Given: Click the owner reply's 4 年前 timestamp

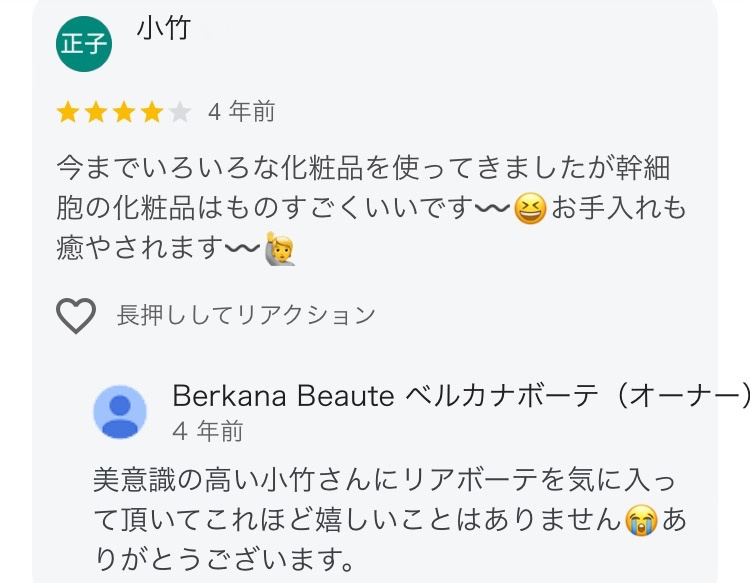Looking at the screenshot, I should (207, 431).
